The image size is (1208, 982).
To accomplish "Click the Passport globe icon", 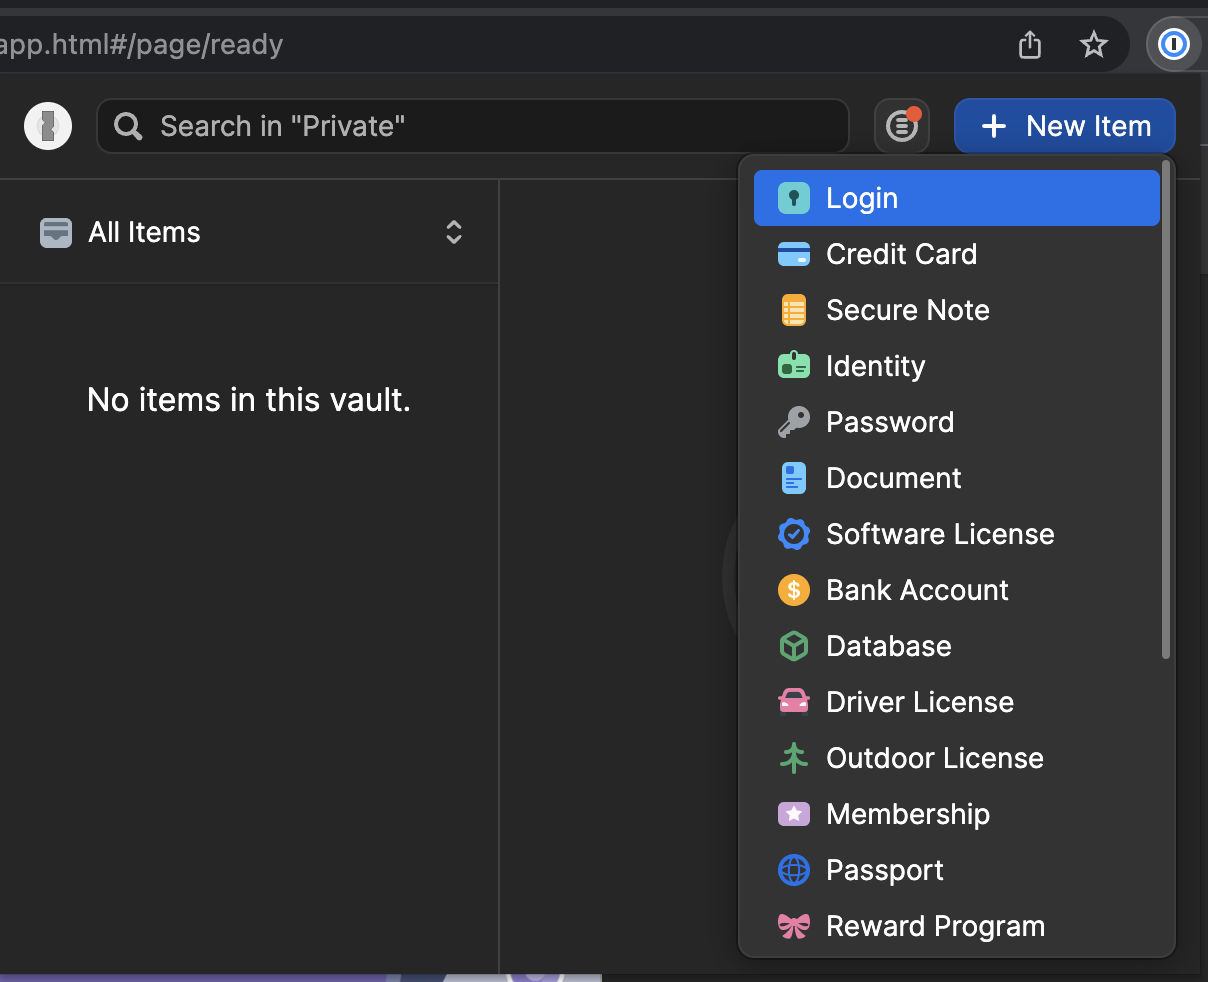I will pyautogui.click(x=793, y=870).
